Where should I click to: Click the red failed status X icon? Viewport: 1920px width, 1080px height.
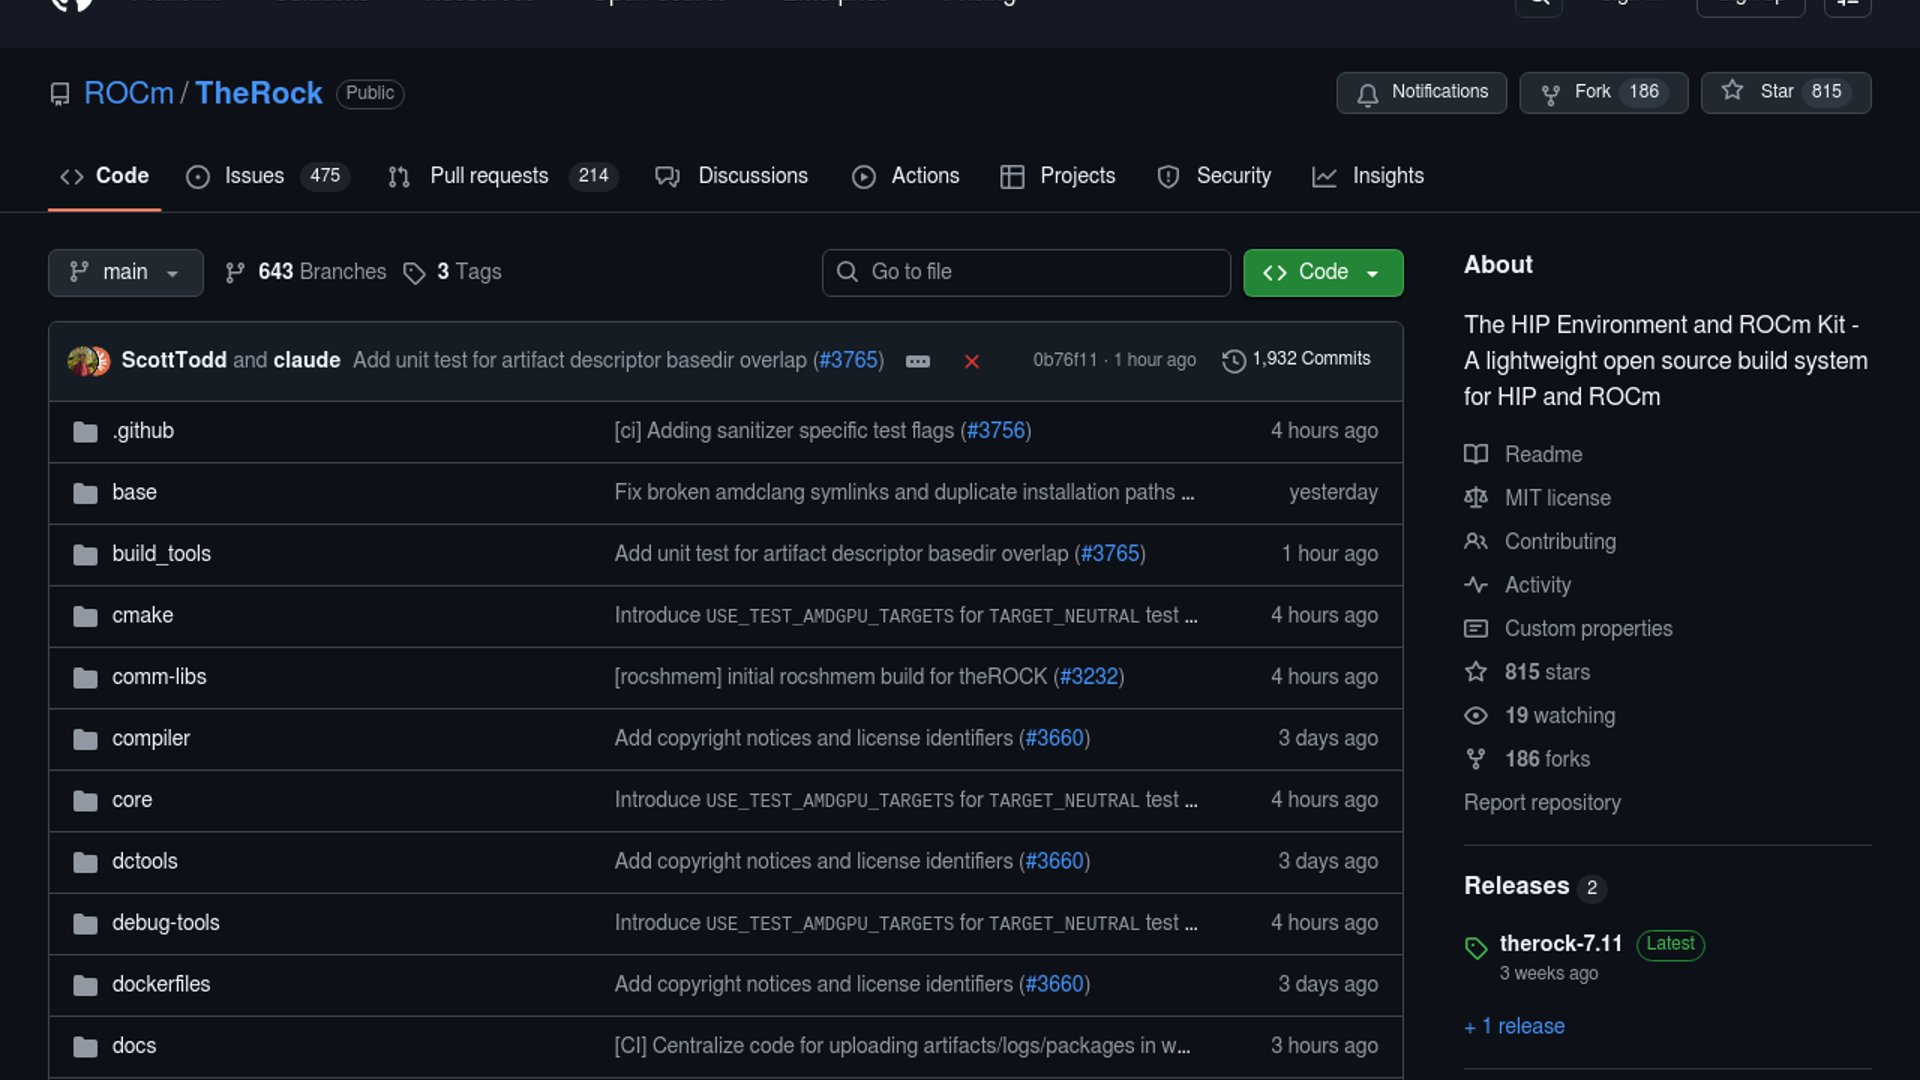coord(971,361)
